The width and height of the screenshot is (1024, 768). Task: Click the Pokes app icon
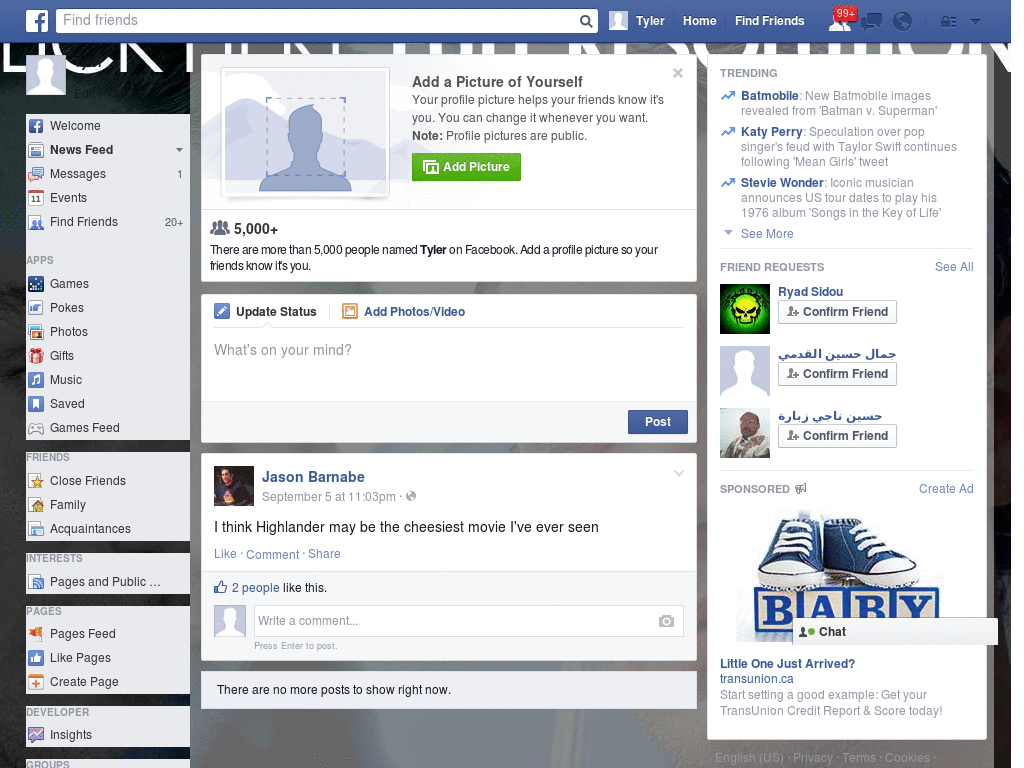pos(36,308)
